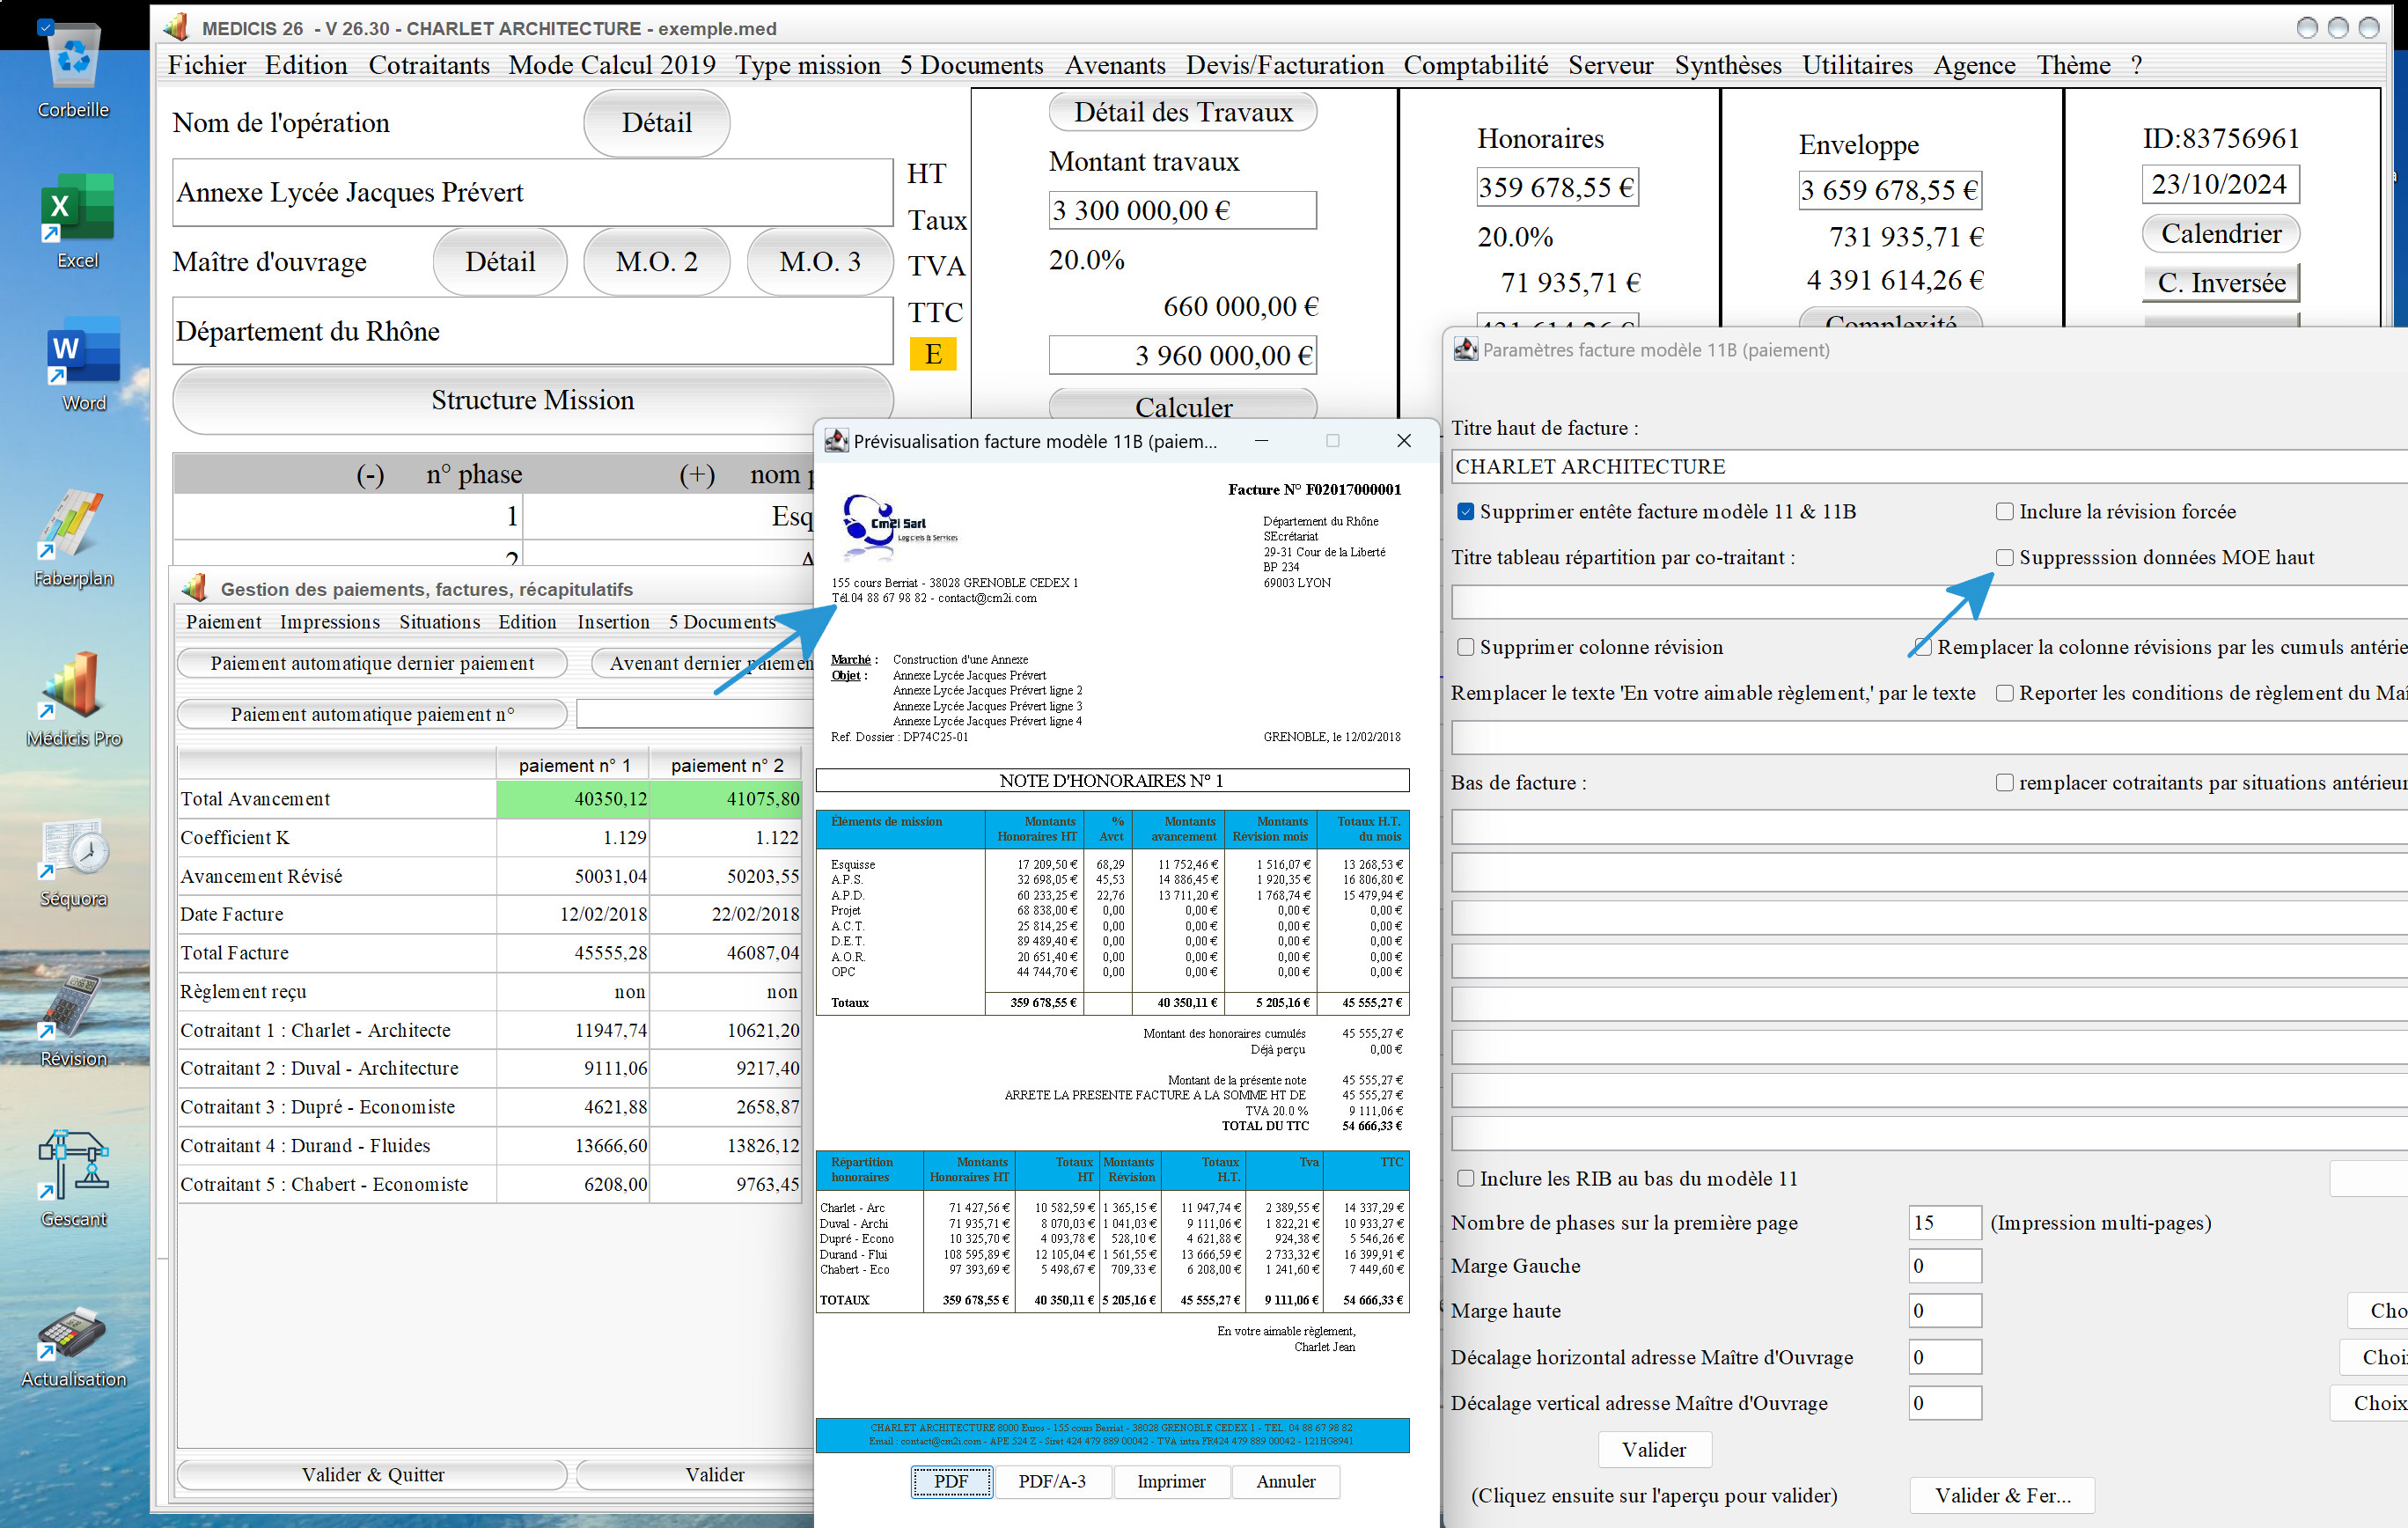This screenshot has width=2408, height=1528.
Task: Open Insertion menu in payments window
Action: 613,622
